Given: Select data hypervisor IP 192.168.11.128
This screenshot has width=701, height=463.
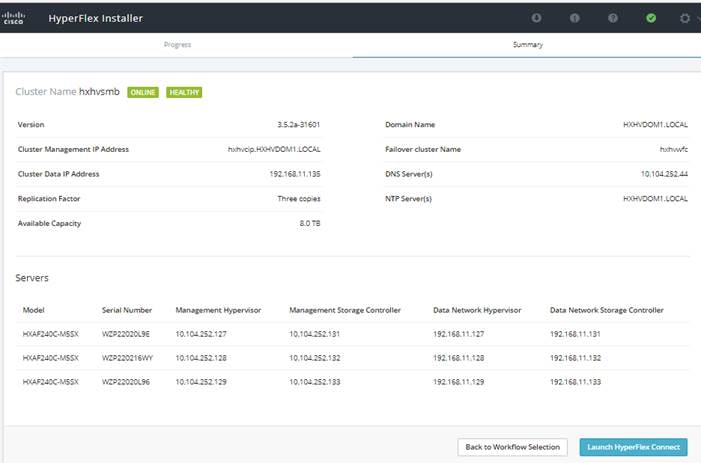Looking at the screenshot, I should (459, 358).
